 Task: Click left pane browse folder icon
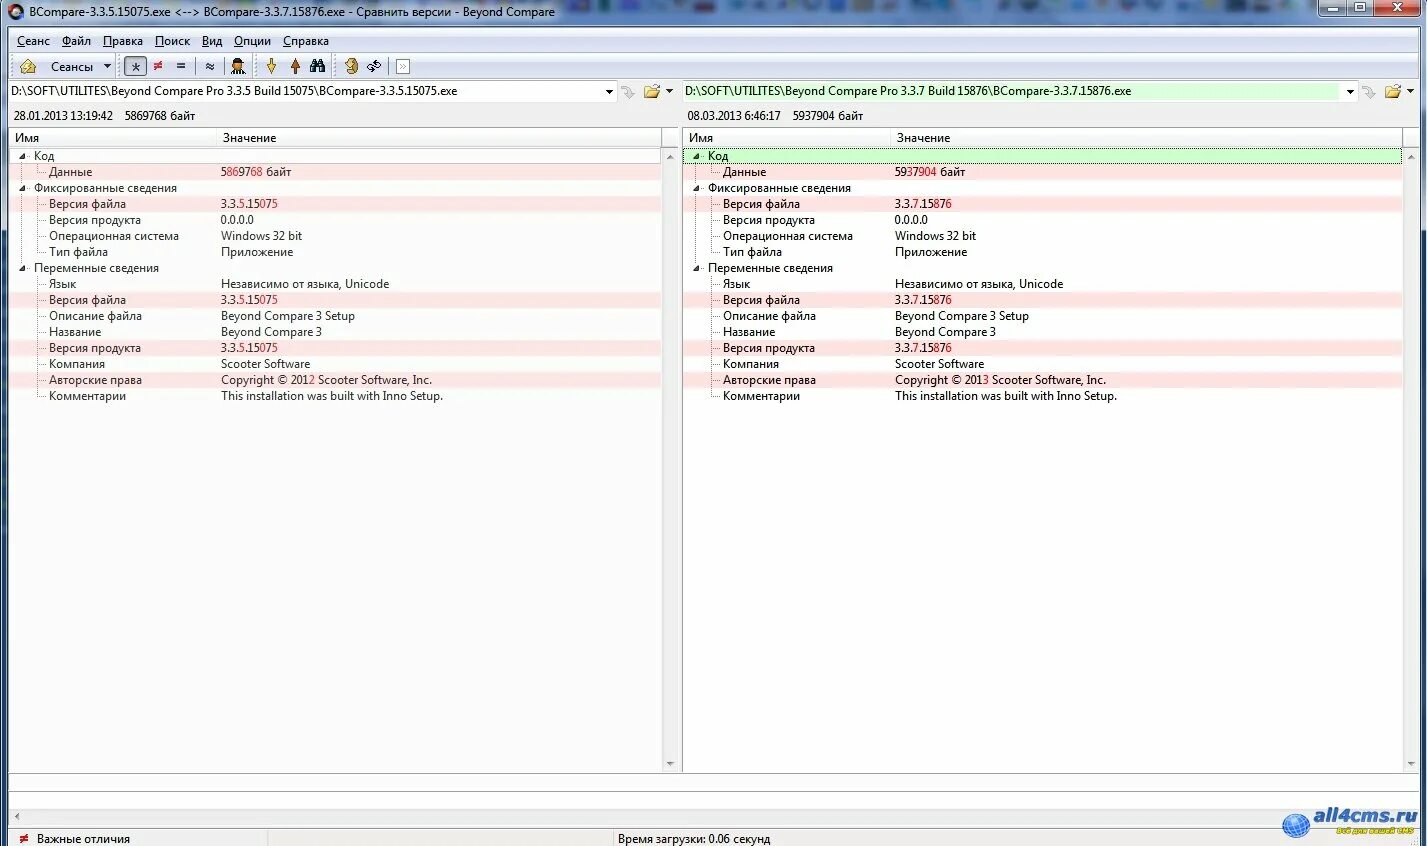[652, 92]
